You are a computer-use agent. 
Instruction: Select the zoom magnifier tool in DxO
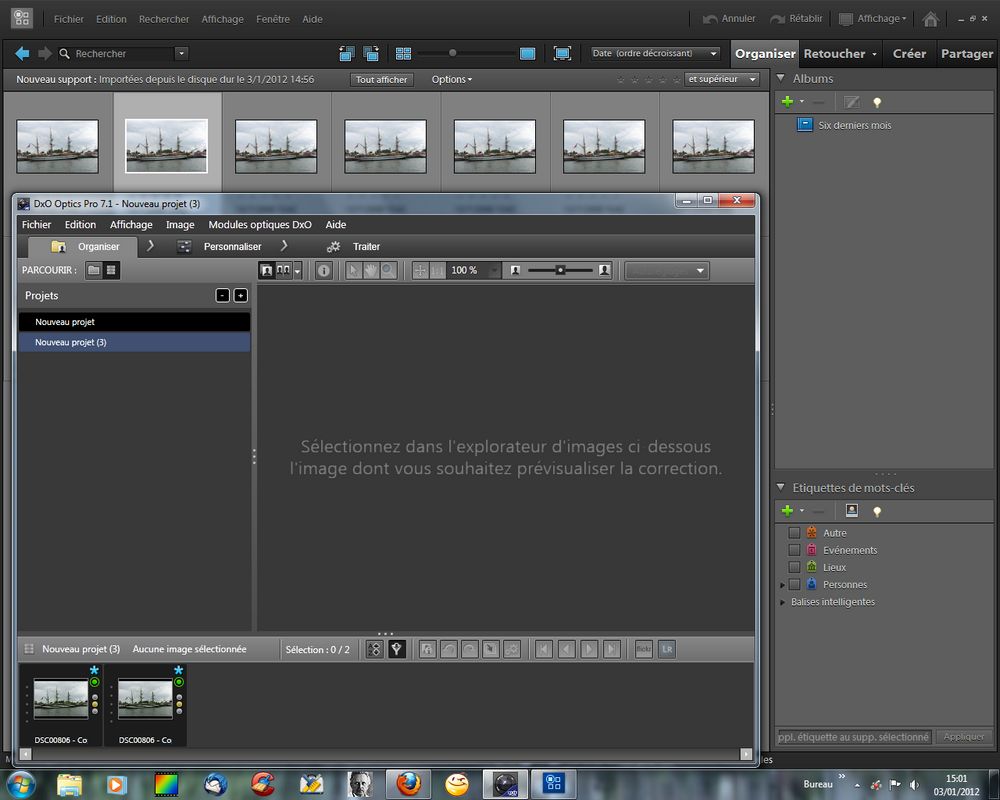(x=388, y=270)
